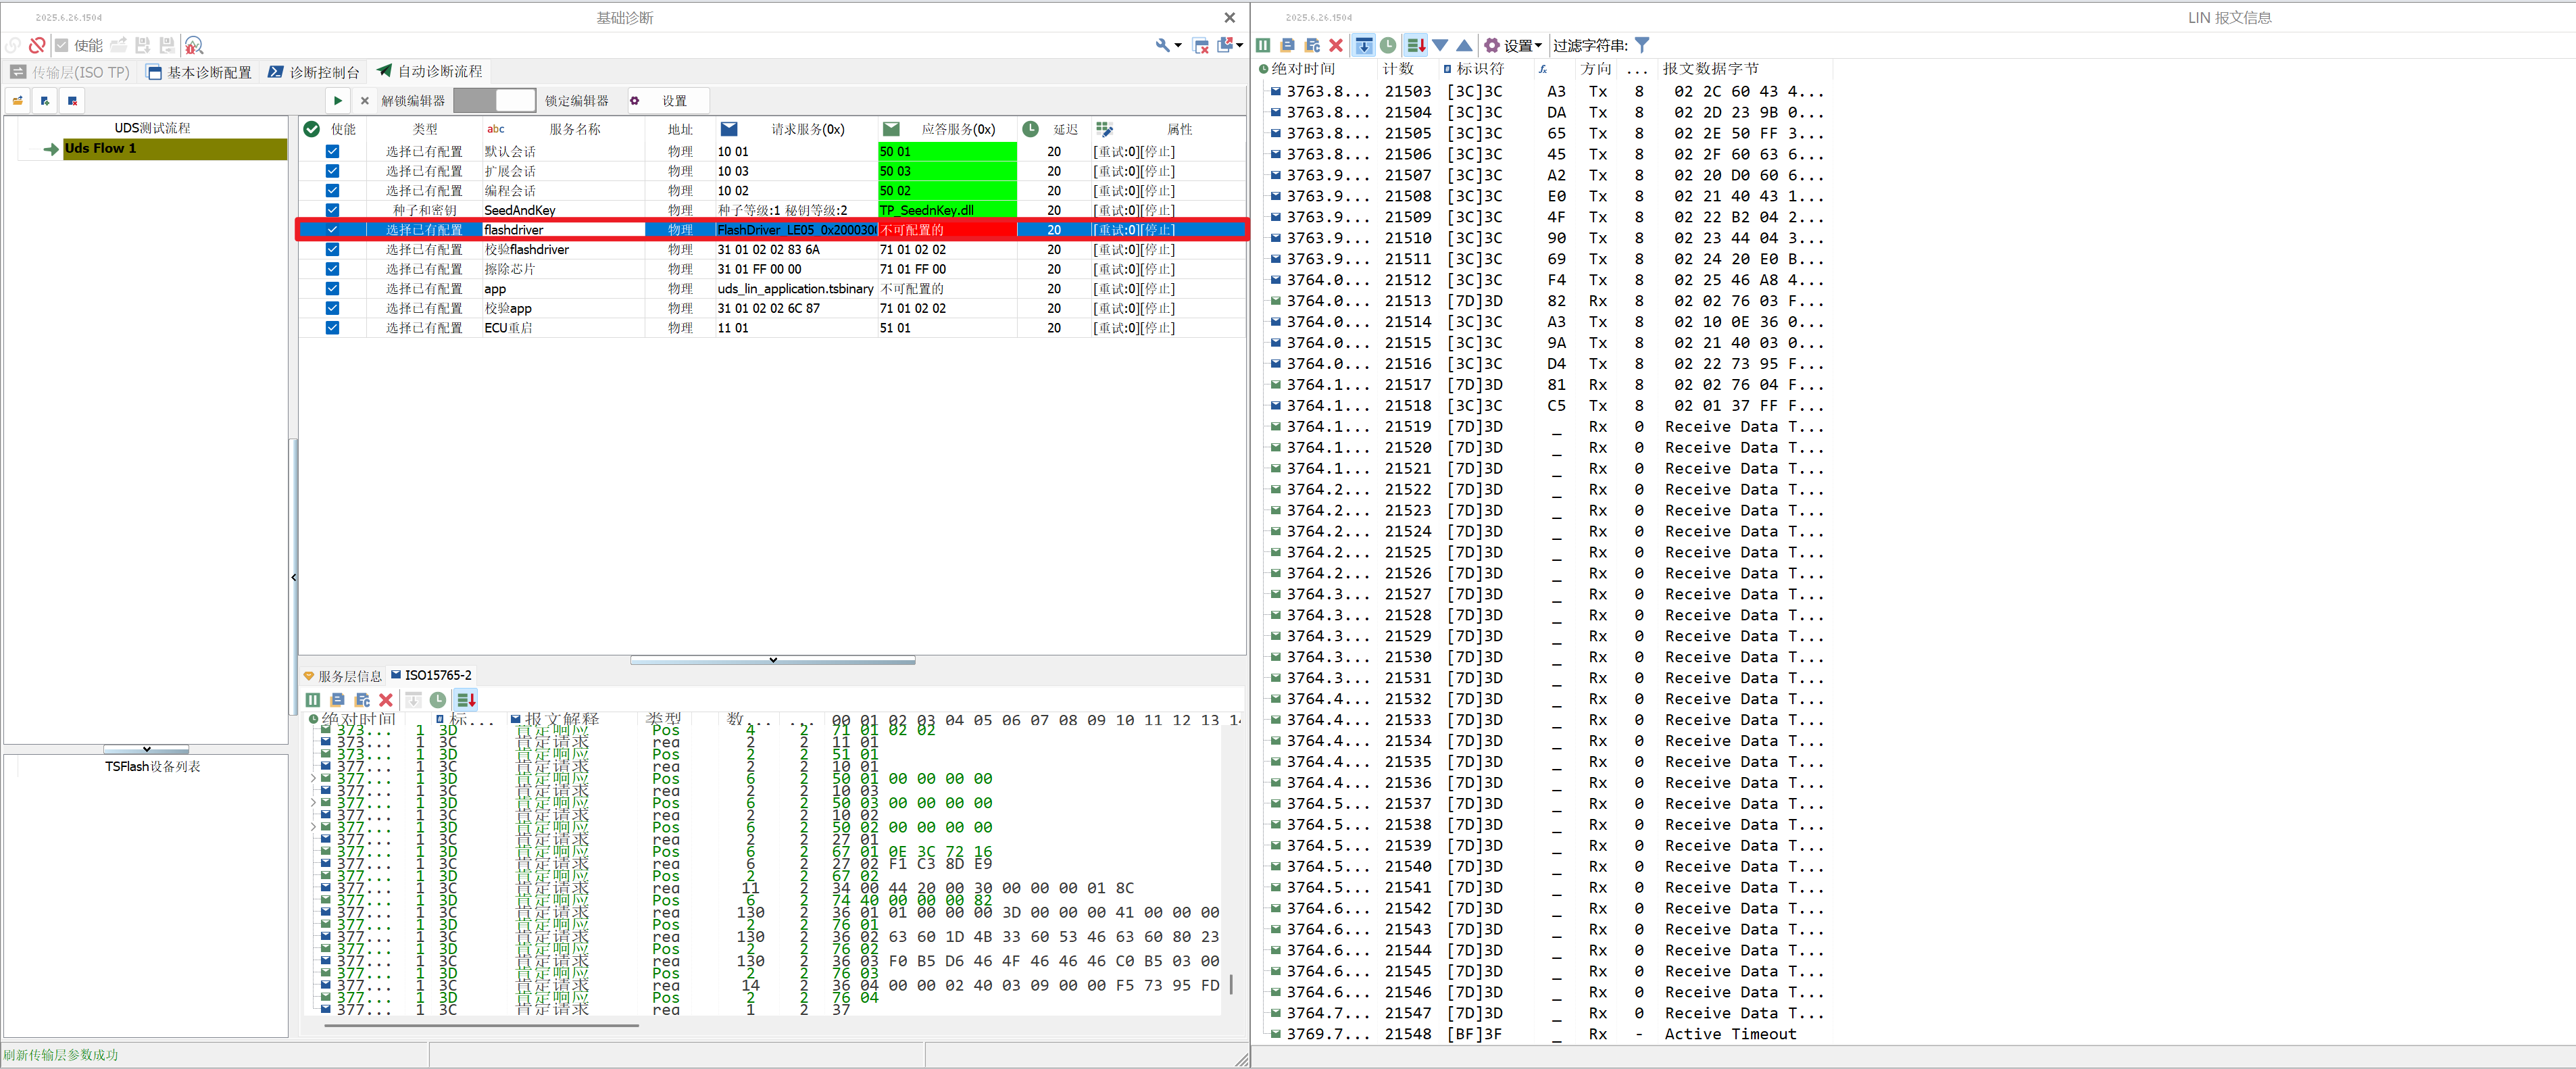This screenshot has height=1069, width=2576.
Task: Uncheck the 默认会话 row enable checkbox
Action: [x=332, y=152]
